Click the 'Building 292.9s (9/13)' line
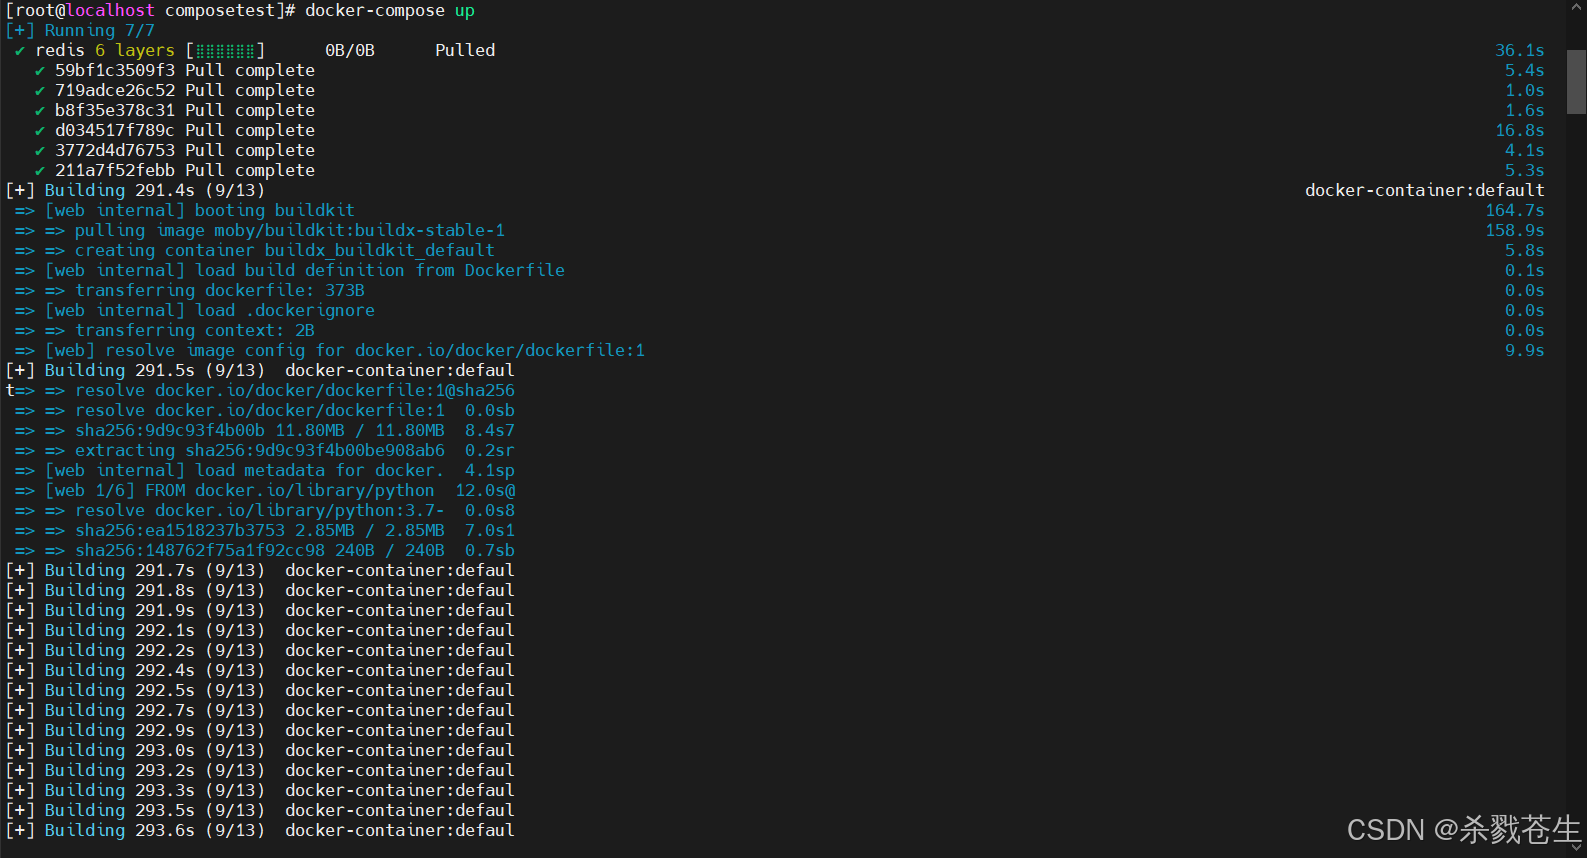 click(x=260, y=730)
